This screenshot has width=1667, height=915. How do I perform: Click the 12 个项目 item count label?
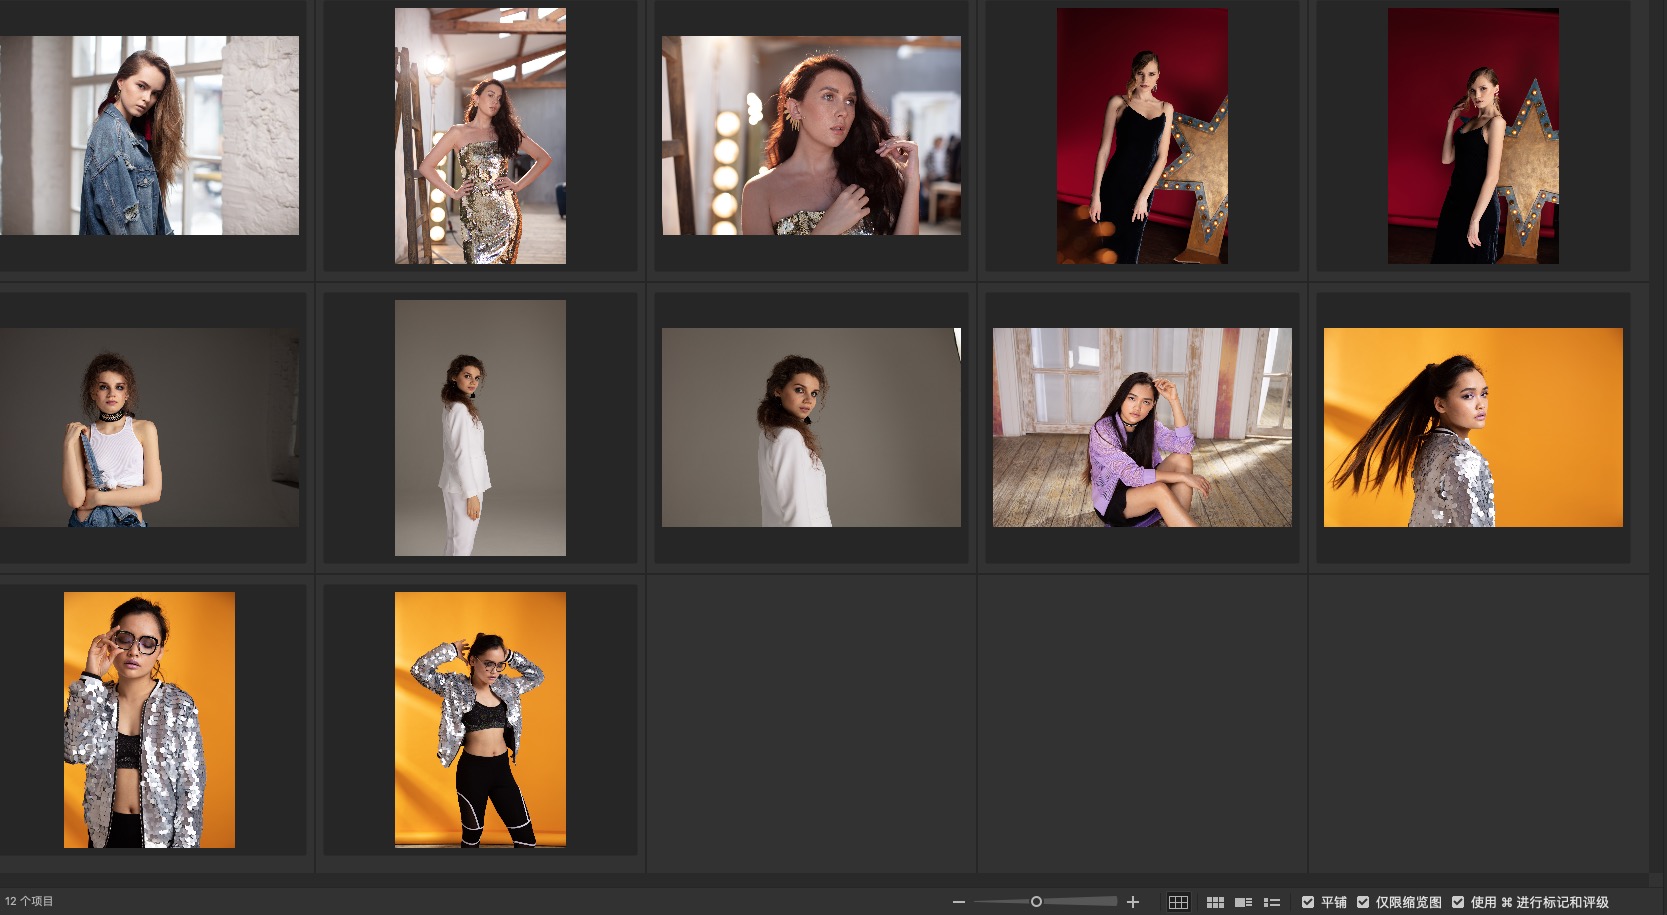[x=29, y=902]
